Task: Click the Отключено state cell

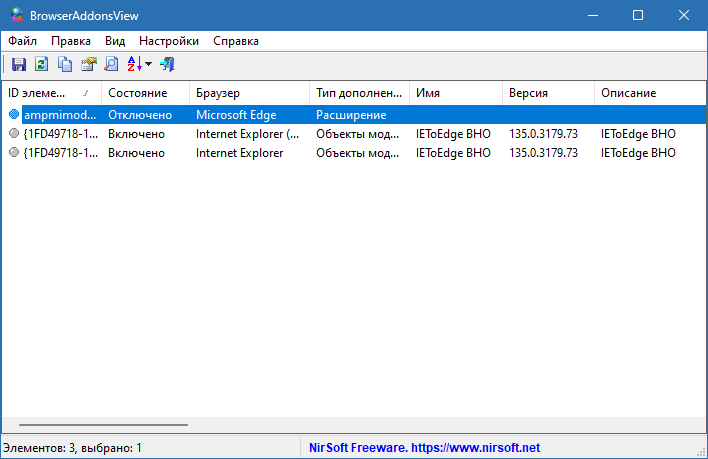Action: point(140,115)
